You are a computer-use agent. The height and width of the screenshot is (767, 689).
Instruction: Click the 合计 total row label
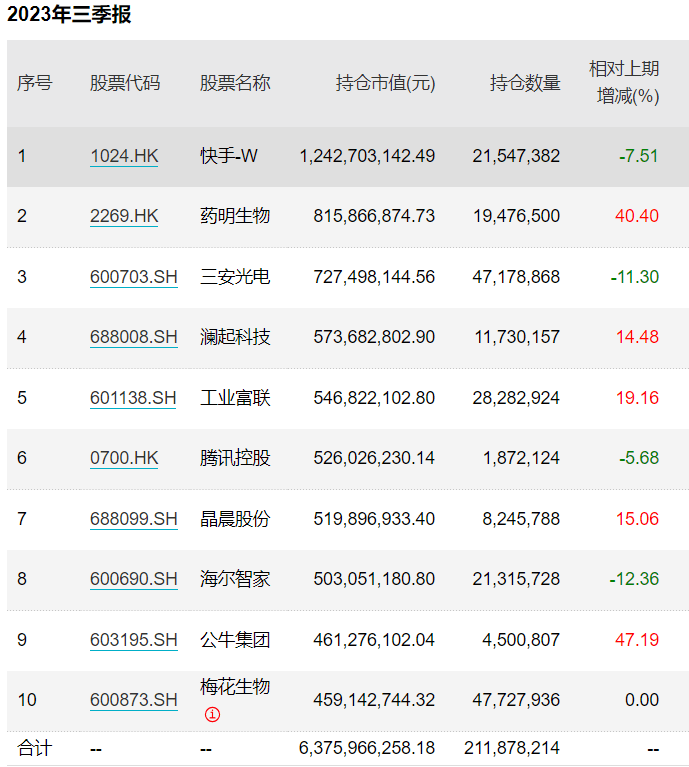click(35, 748)
